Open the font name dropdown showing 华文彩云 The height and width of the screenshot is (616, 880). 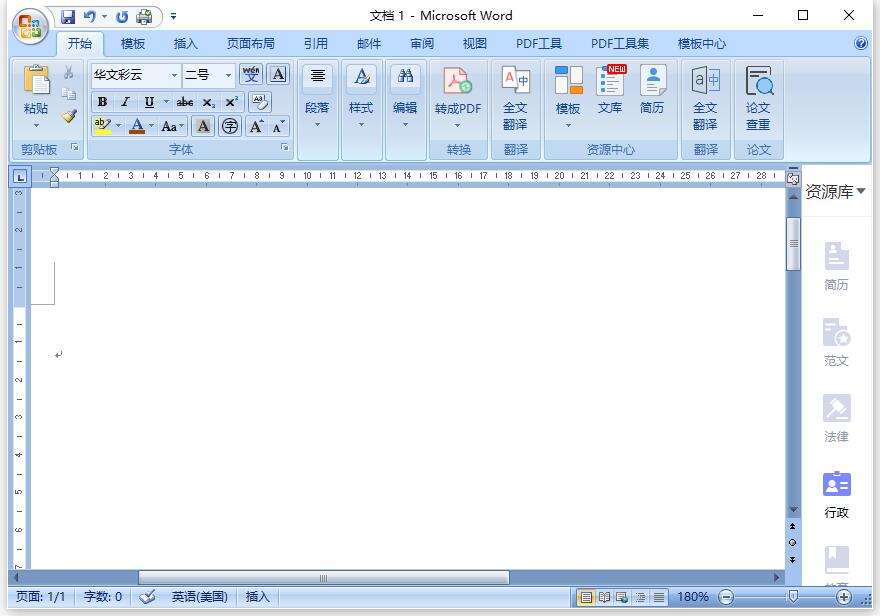pyautogui.click(x=173, y=75)
